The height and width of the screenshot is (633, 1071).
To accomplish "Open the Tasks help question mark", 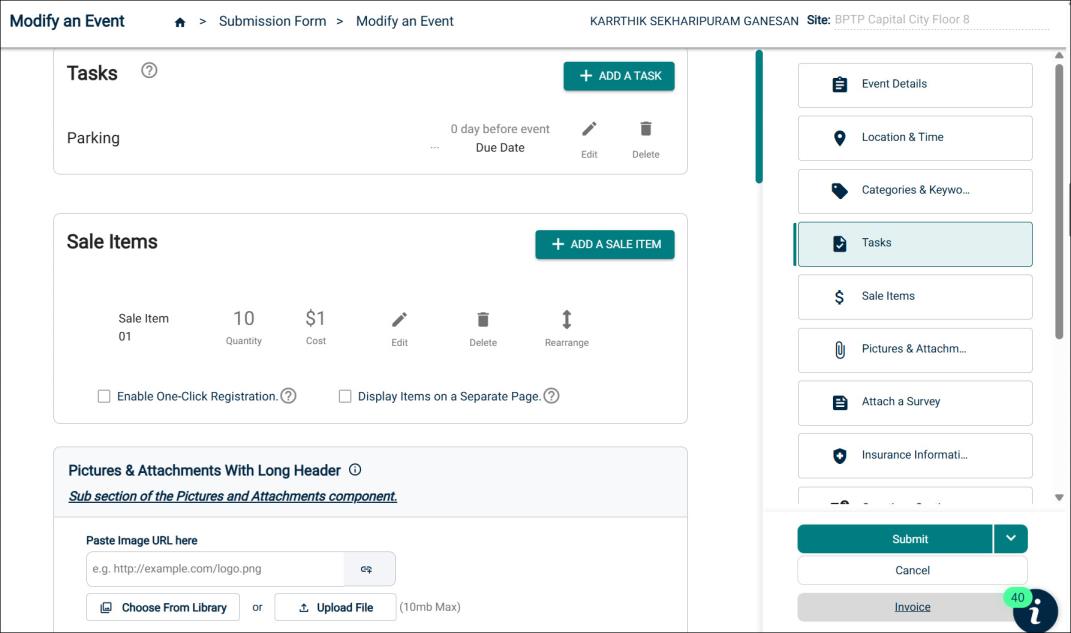I will [x=149, y=71].
